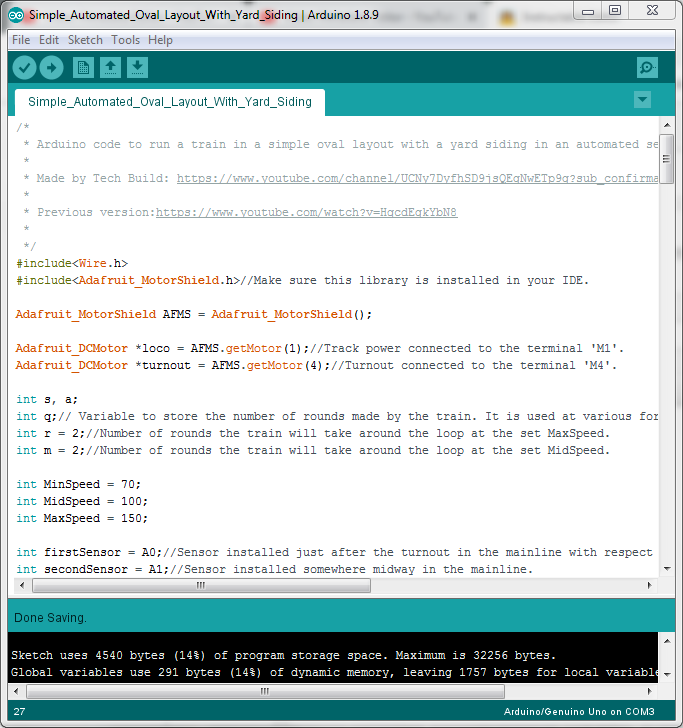Close the Arduino IDE window
The height and width of the screenshot is (728, 683).
click(x=652, y=10)
